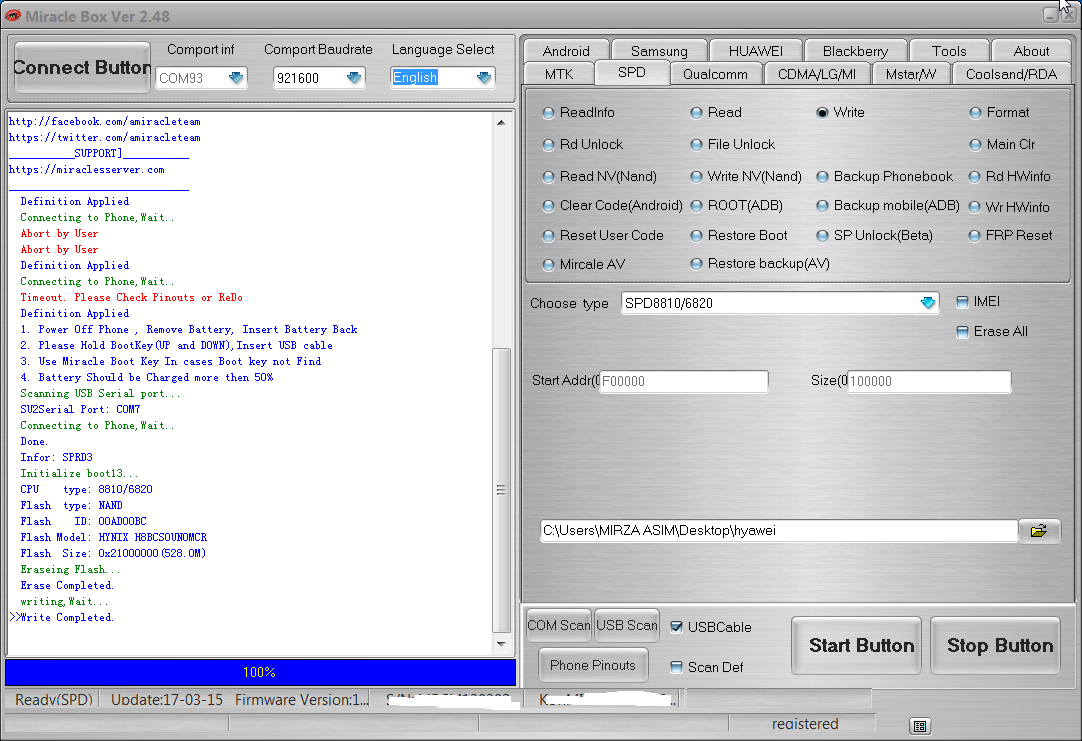Image resolution: width=1082 pixels, height=741 pixels.
Task: Switch to the Android tab
Action: pyautogui.click(x=567, y=51)
